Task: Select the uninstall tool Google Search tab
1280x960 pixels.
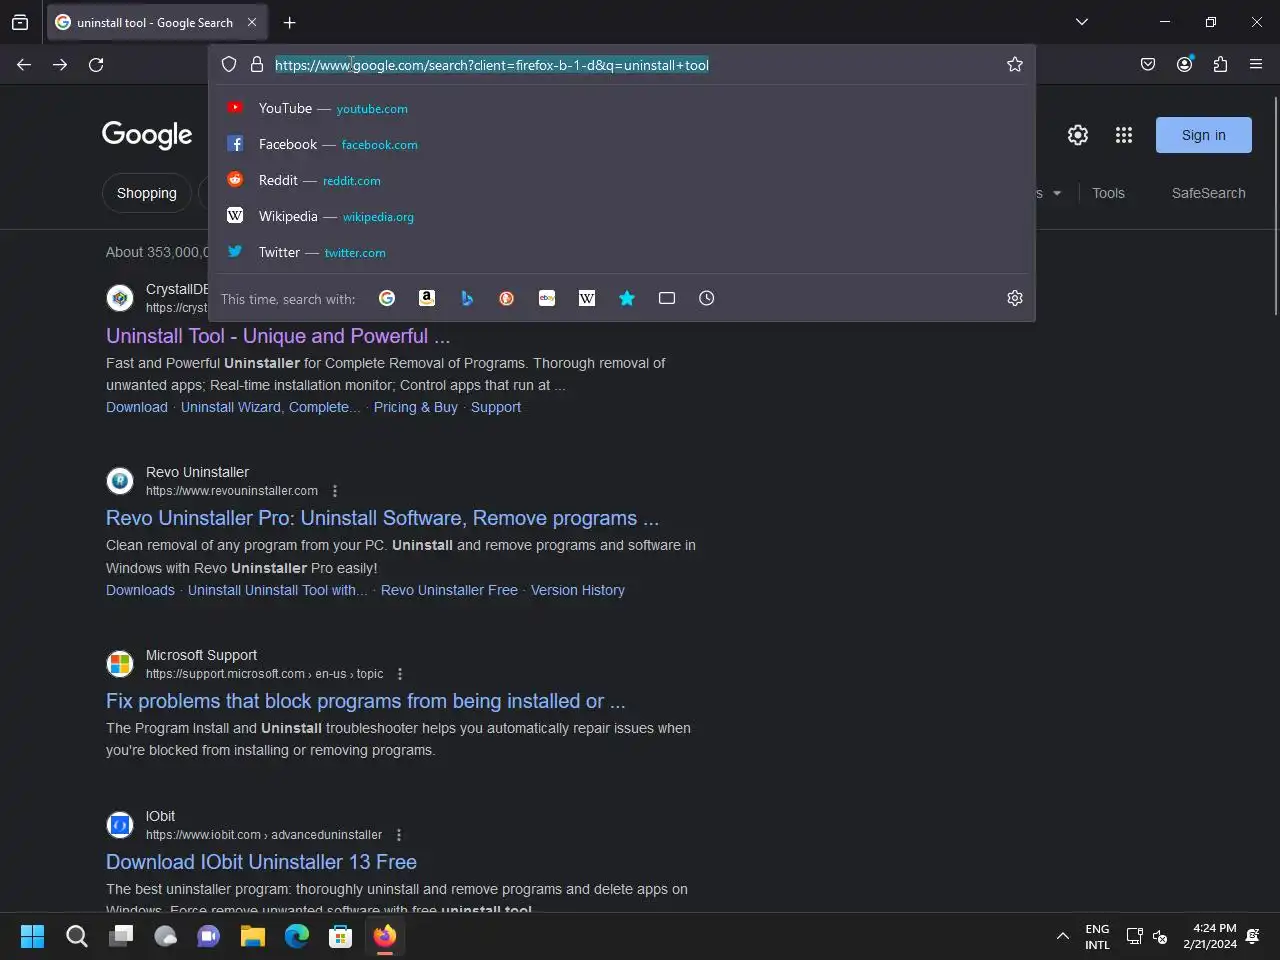Action: (157, 22)
